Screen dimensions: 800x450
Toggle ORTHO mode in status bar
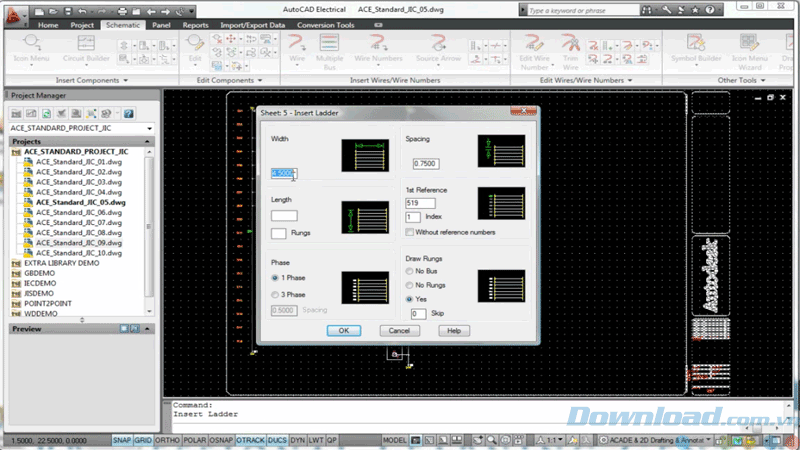click(167, 440)
